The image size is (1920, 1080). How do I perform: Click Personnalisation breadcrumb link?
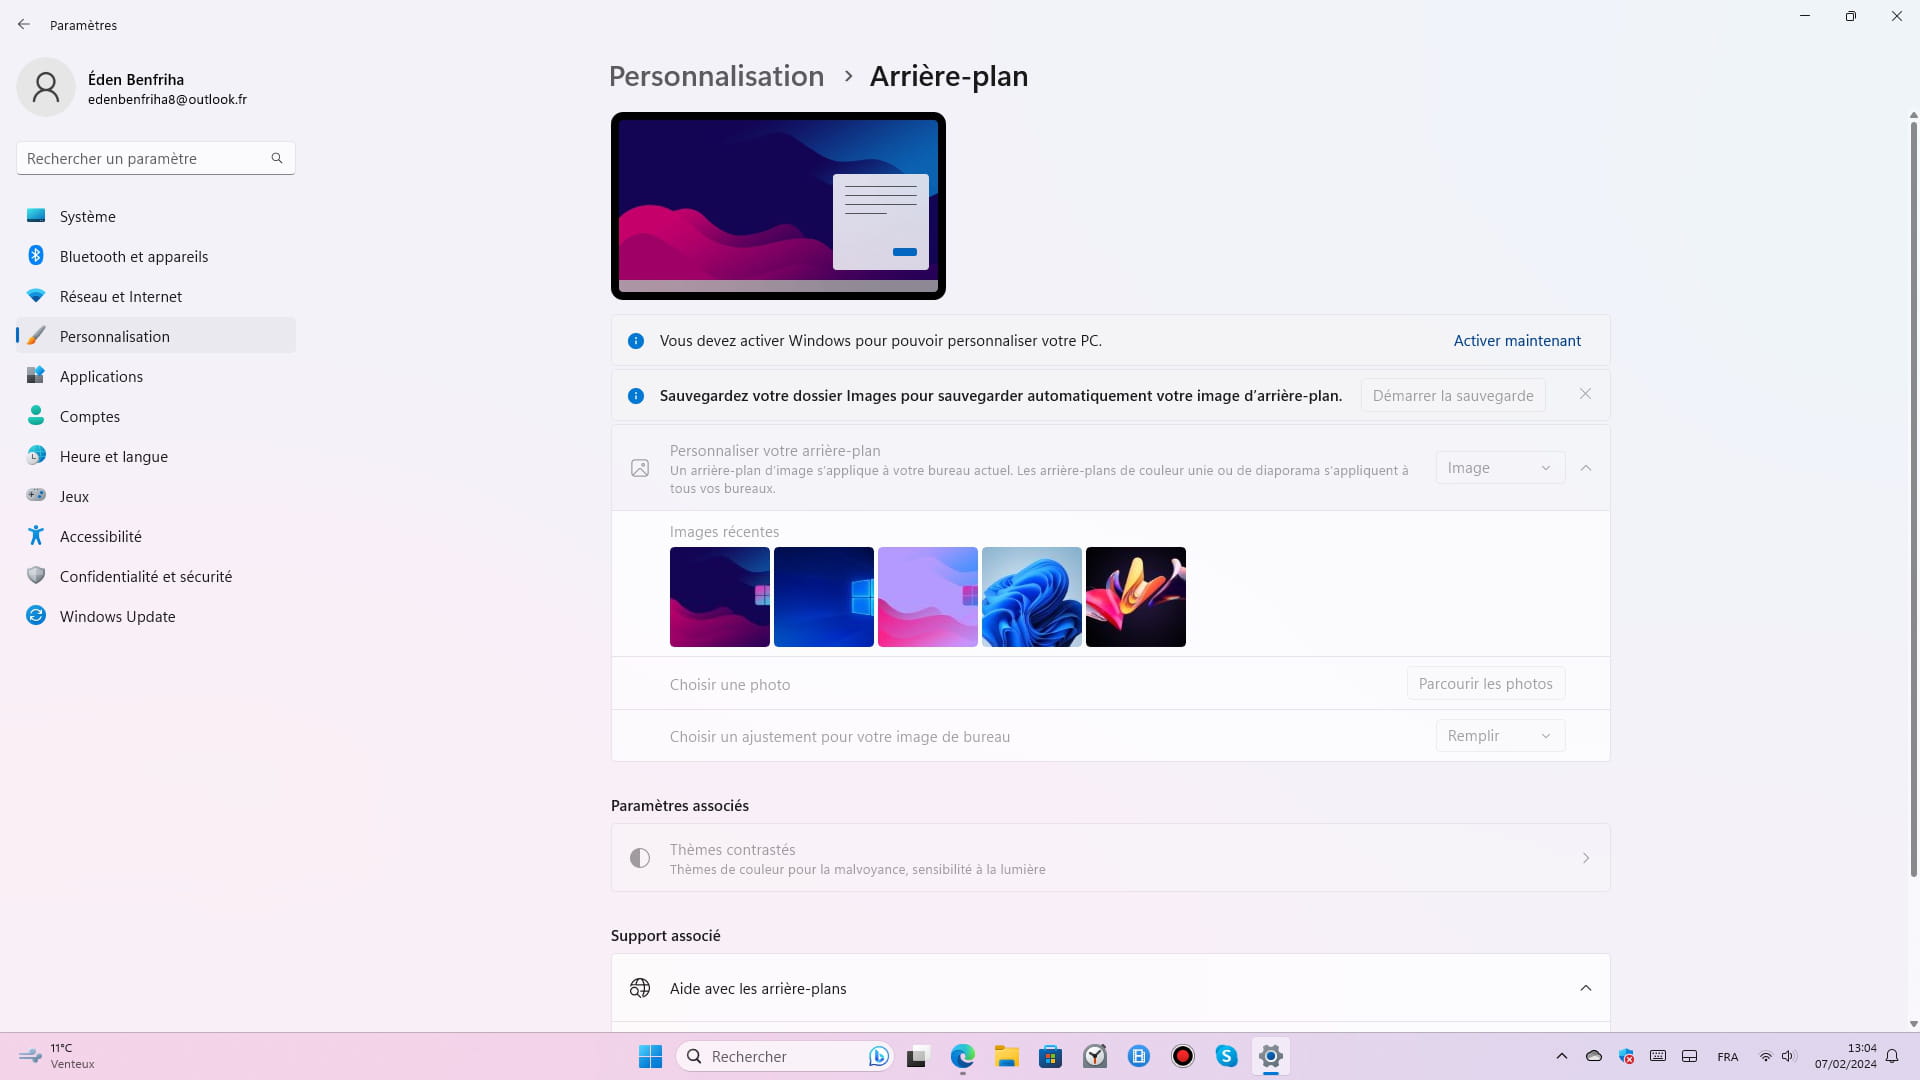(716, 76)
